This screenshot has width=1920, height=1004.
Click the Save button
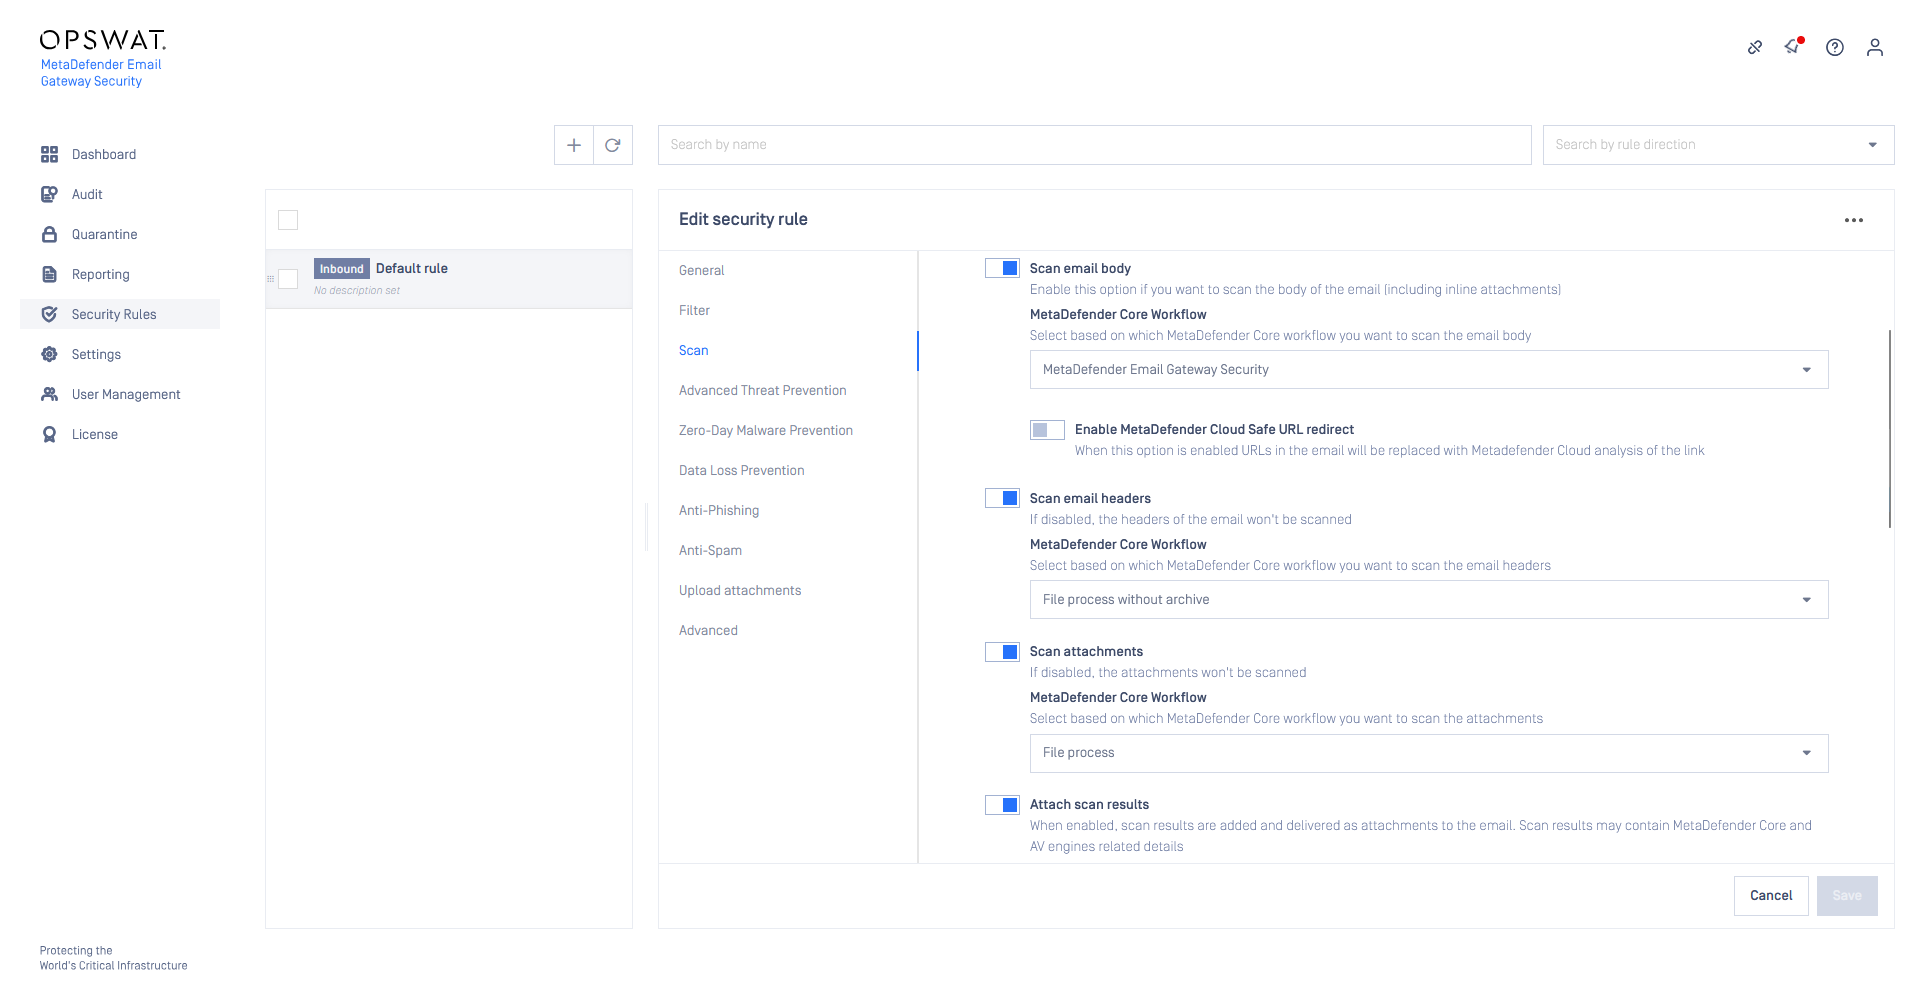(x=1847, y=896)
